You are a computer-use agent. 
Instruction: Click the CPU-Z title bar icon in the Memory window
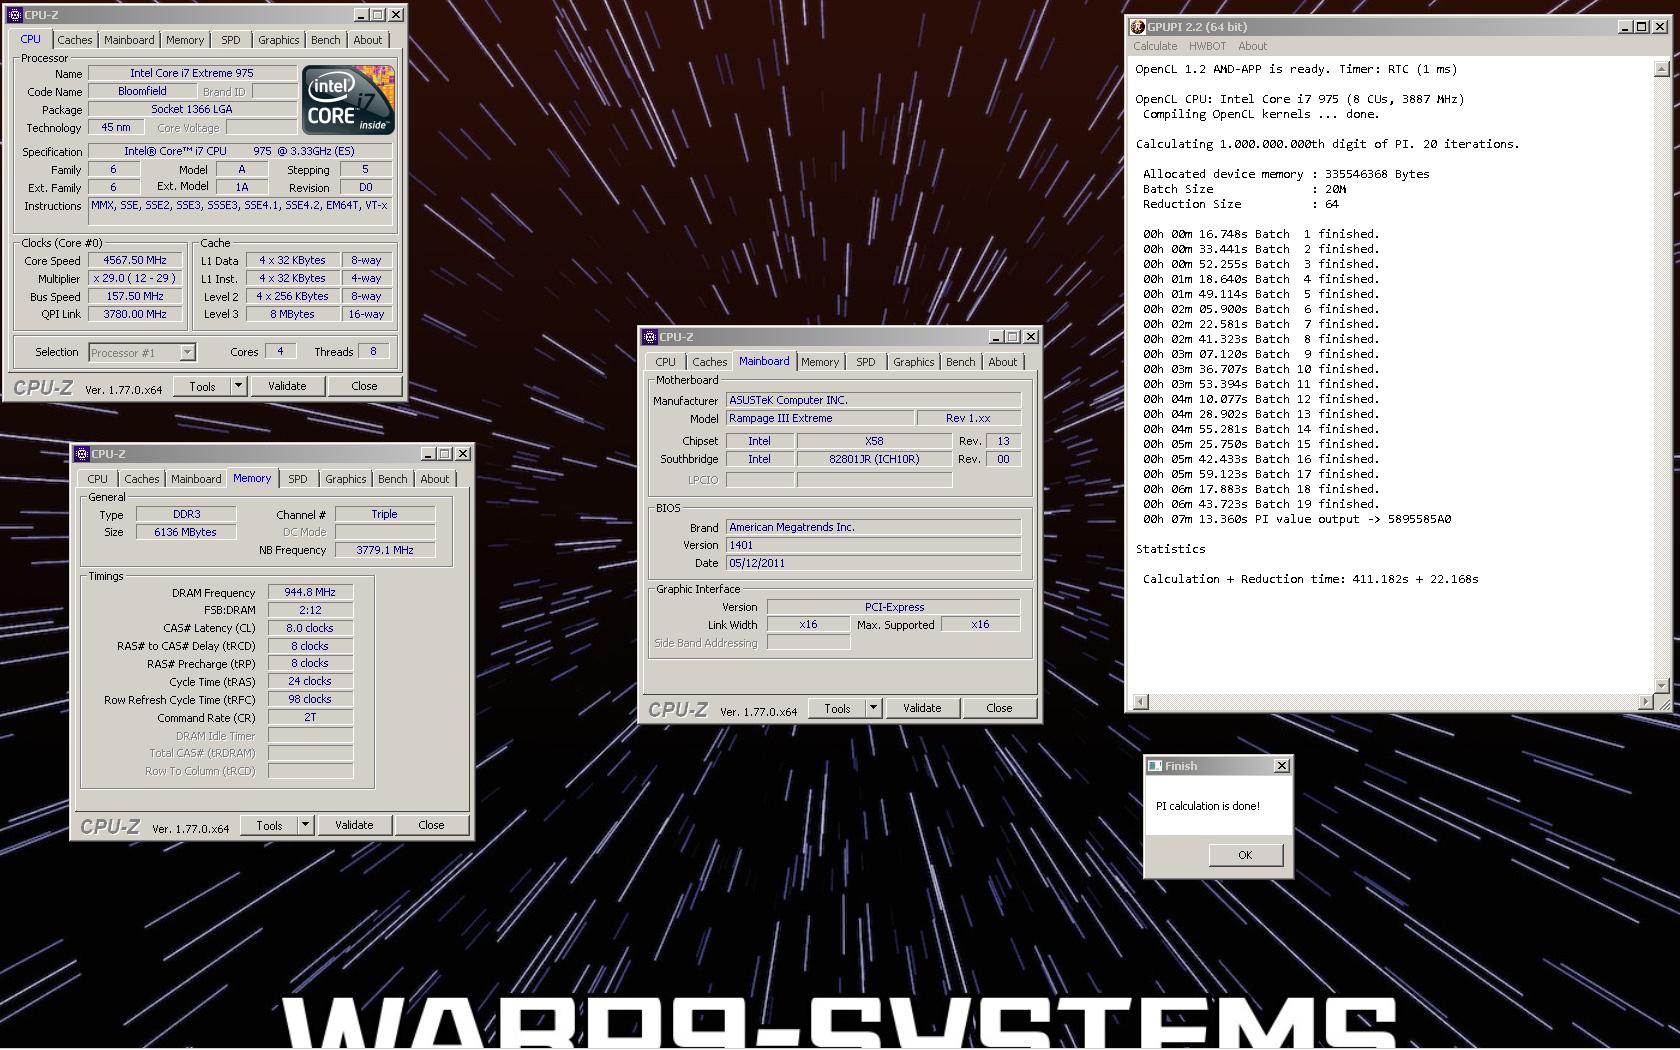point(82,454)
